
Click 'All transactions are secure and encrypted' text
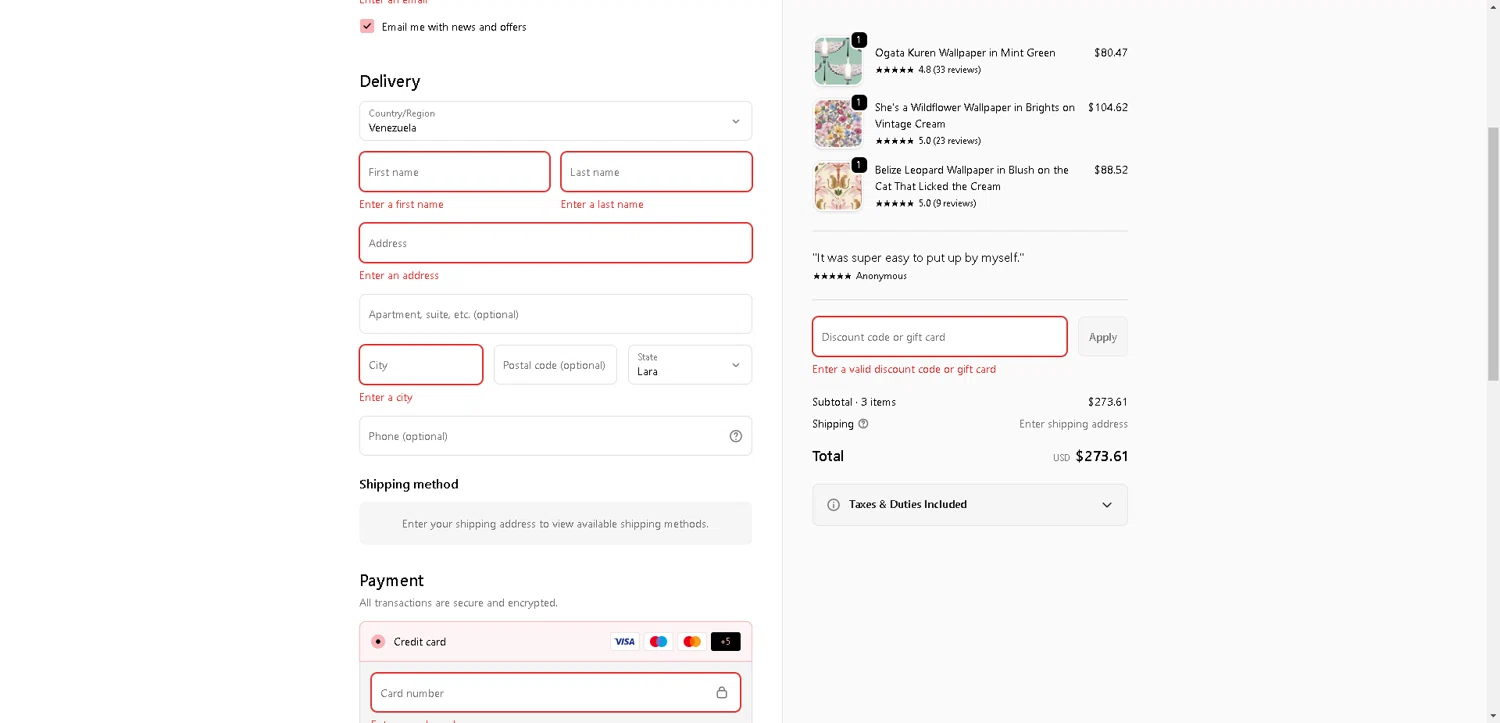point(459,603)
